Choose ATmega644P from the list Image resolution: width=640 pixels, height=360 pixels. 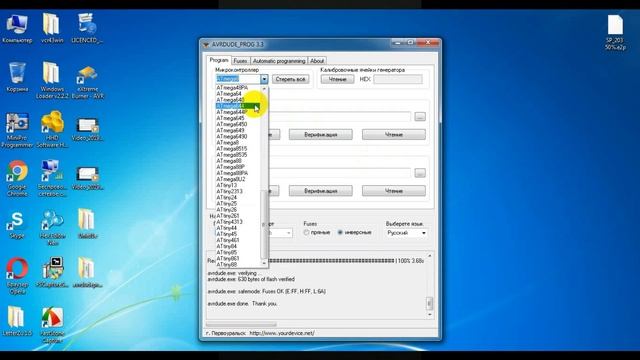point(238,112)
